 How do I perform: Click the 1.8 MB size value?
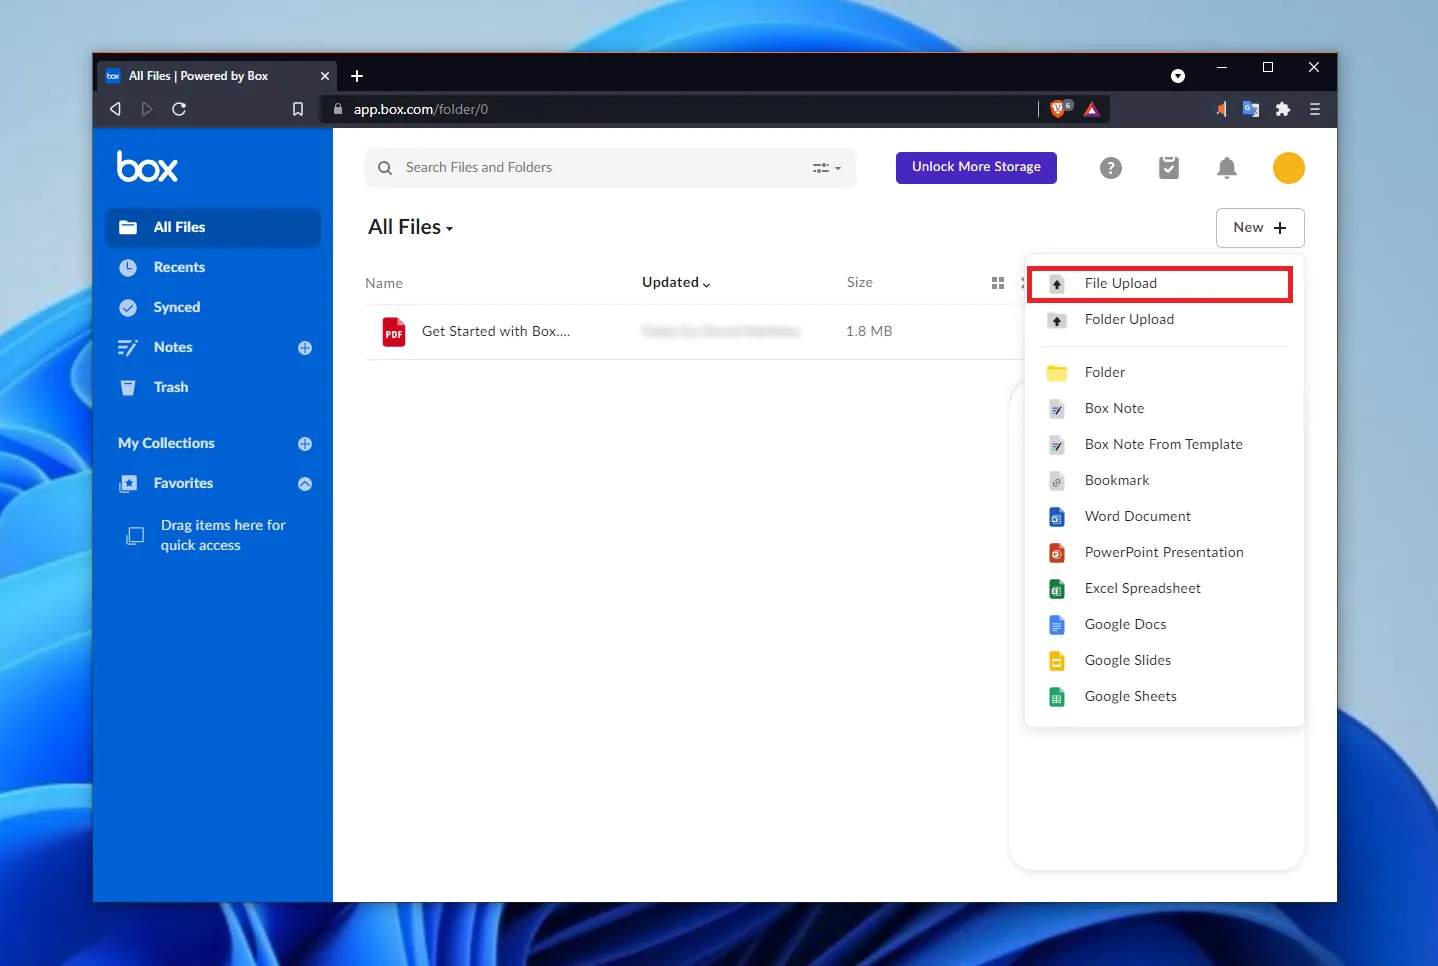869,331
